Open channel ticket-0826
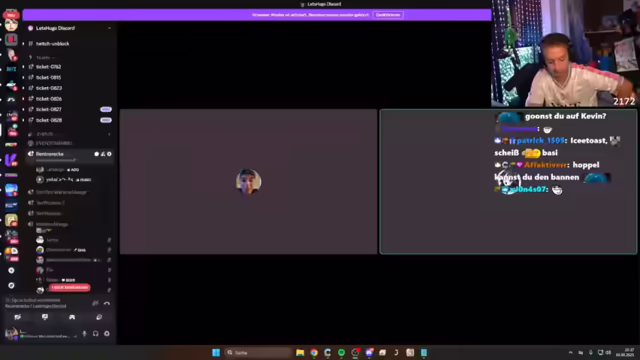 click(49, 99)
